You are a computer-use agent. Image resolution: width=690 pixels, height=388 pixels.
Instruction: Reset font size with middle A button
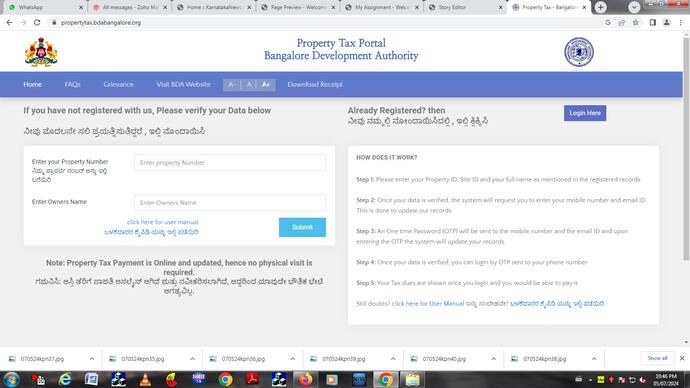249,84
